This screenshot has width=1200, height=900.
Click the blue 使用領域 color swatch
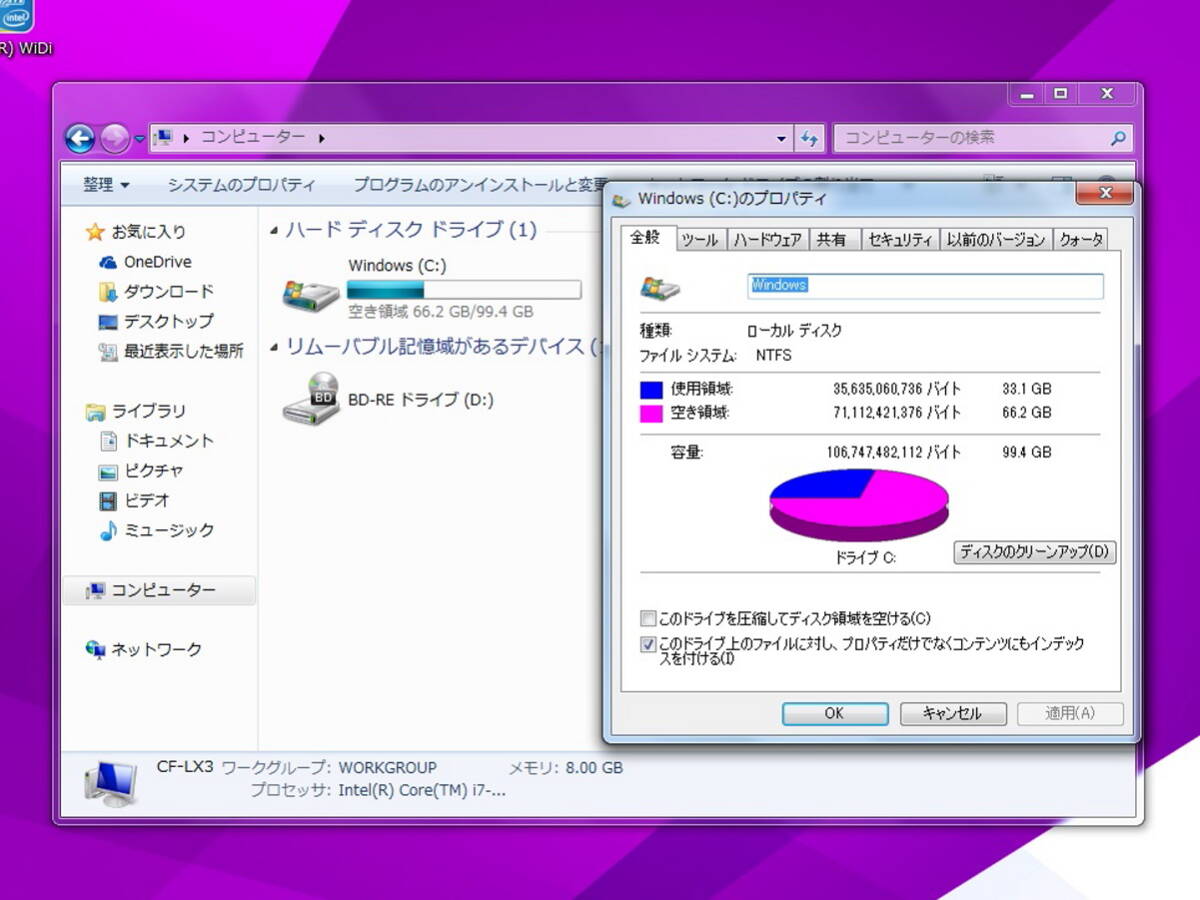pos(652,390)
